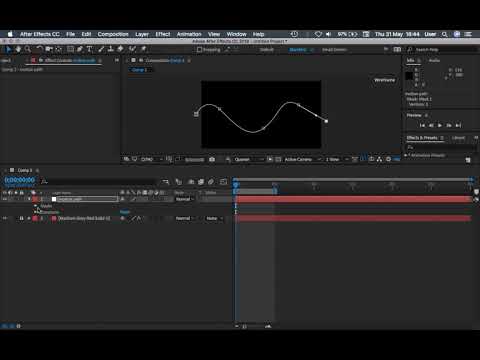Switch to the Standard workspace
This screenshot has width=480, height=360.
point(298,50)
